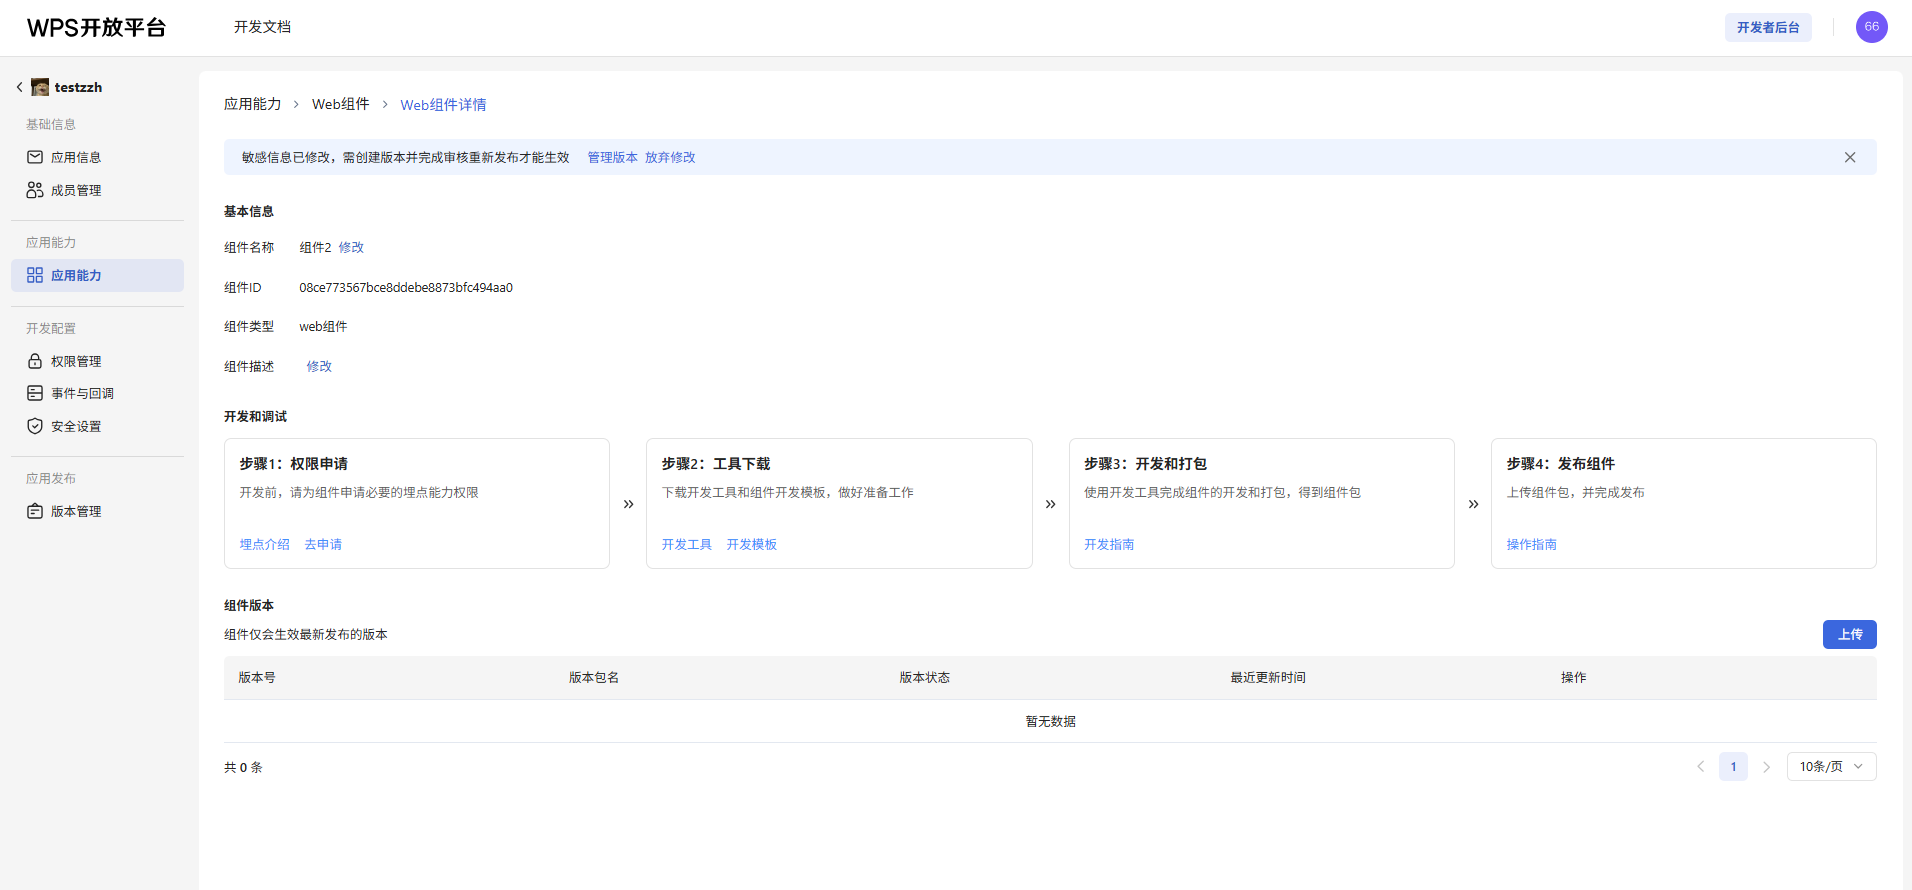Go to 权限管理 in sidebar

(97, 361)
